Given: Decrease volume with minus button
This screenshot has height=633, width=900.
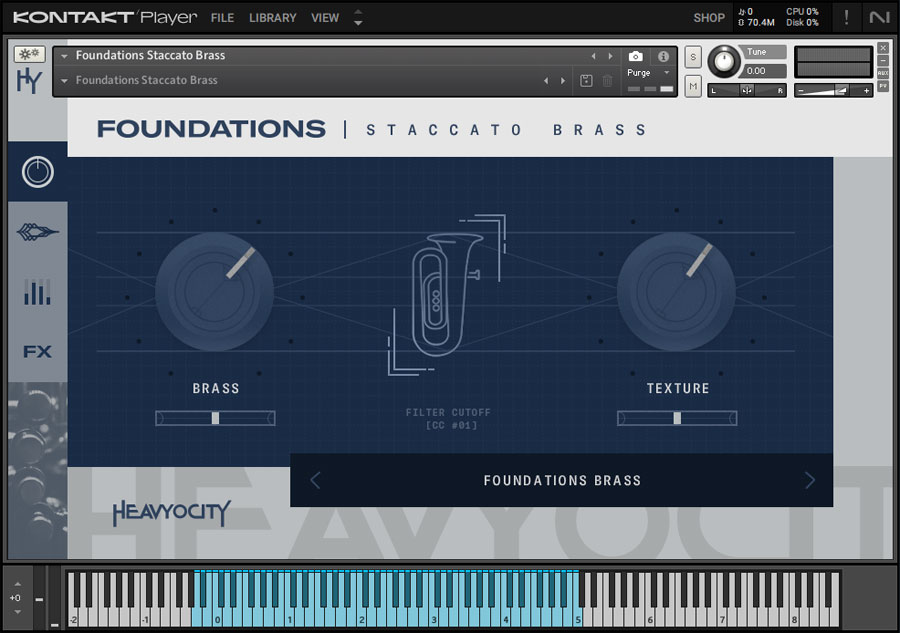Looking at the screenshot, I should click(801, 90).
